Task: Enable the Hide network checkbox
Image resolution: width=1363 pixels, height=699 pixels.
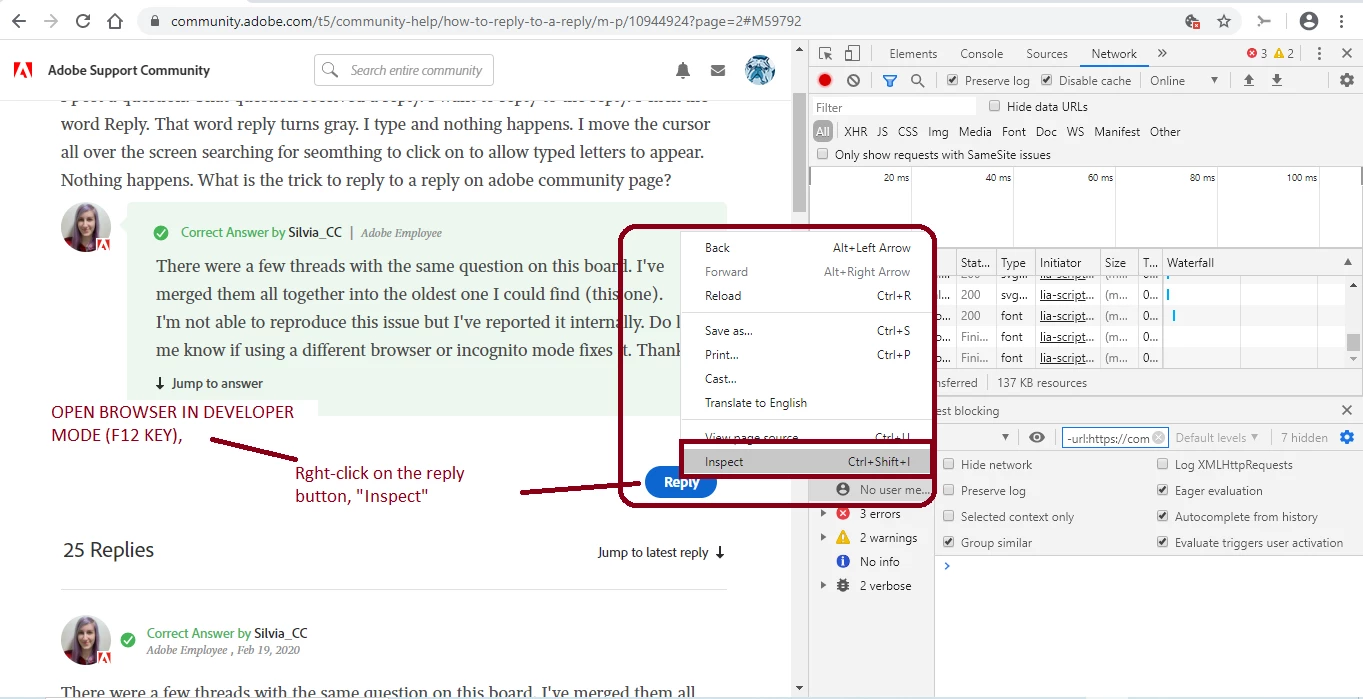Action: 949,465
